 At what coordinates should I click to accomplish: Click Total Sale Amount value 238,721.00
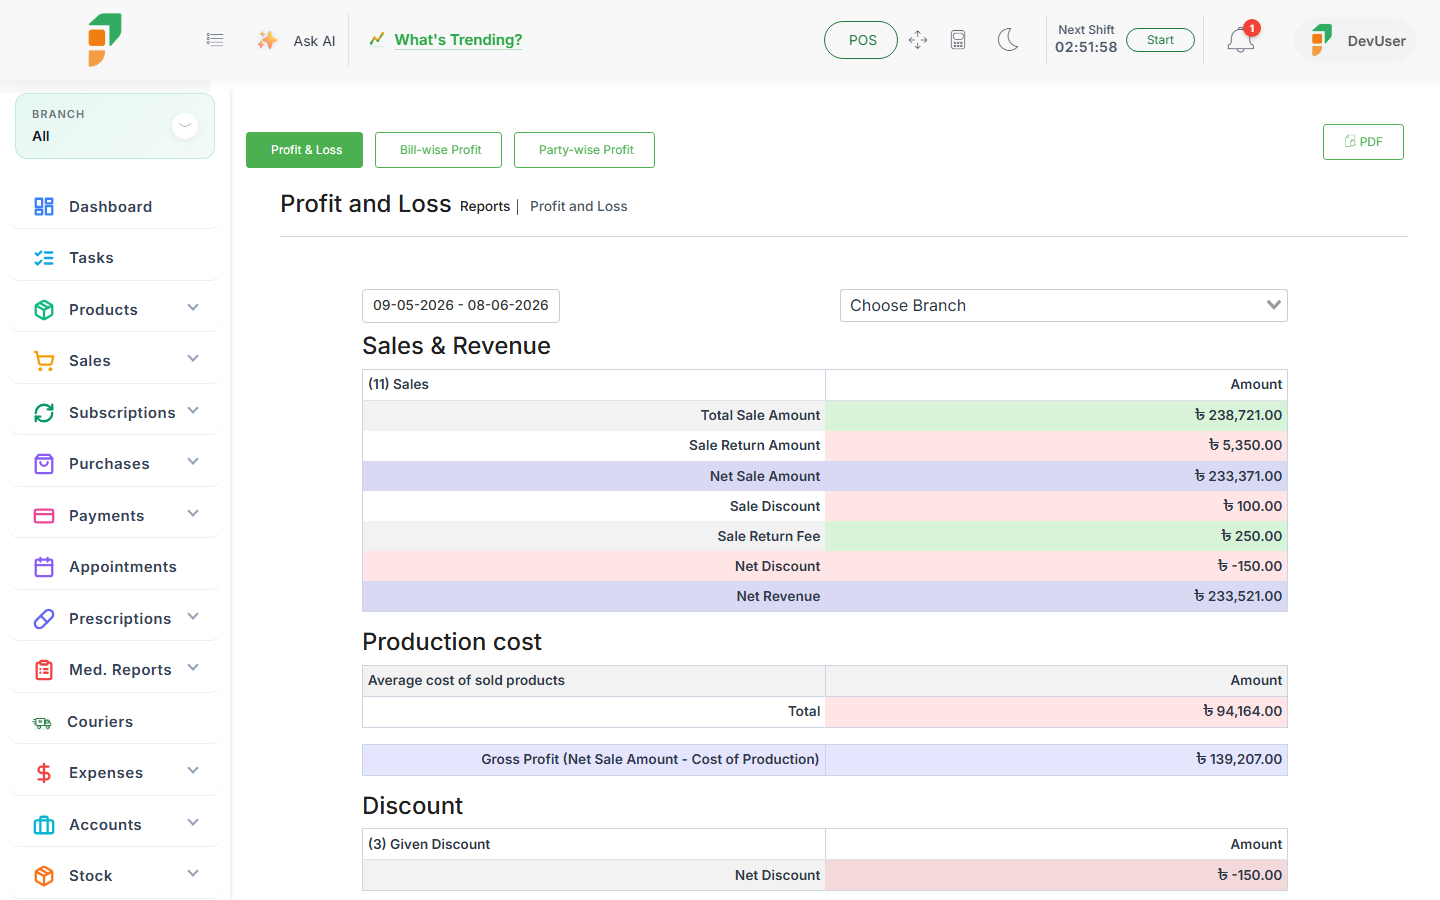tap(1238, 415)
